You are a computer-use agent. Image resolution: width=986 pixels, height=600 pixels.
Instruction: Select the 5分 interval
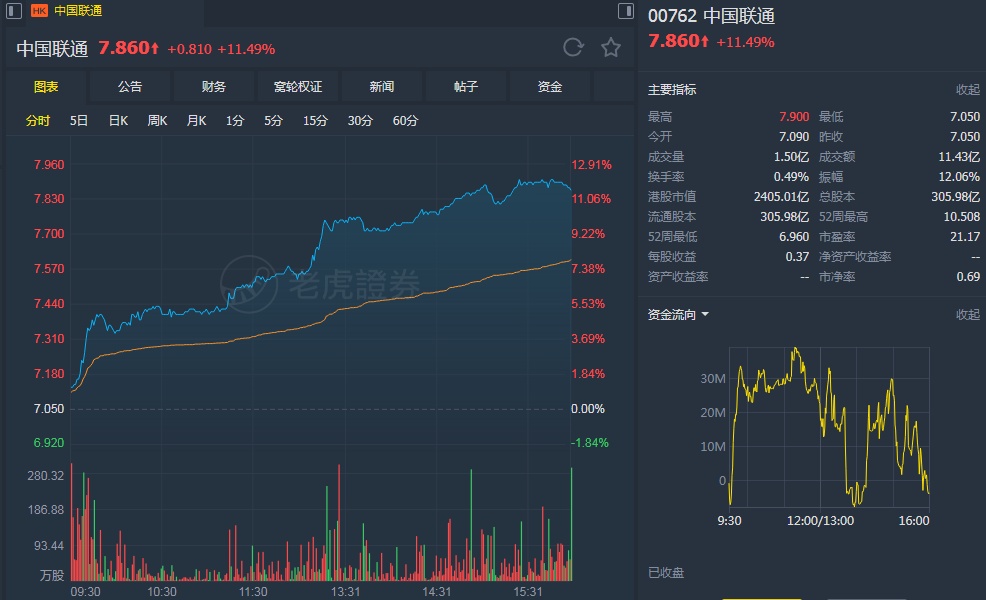[x=273, y=121]
